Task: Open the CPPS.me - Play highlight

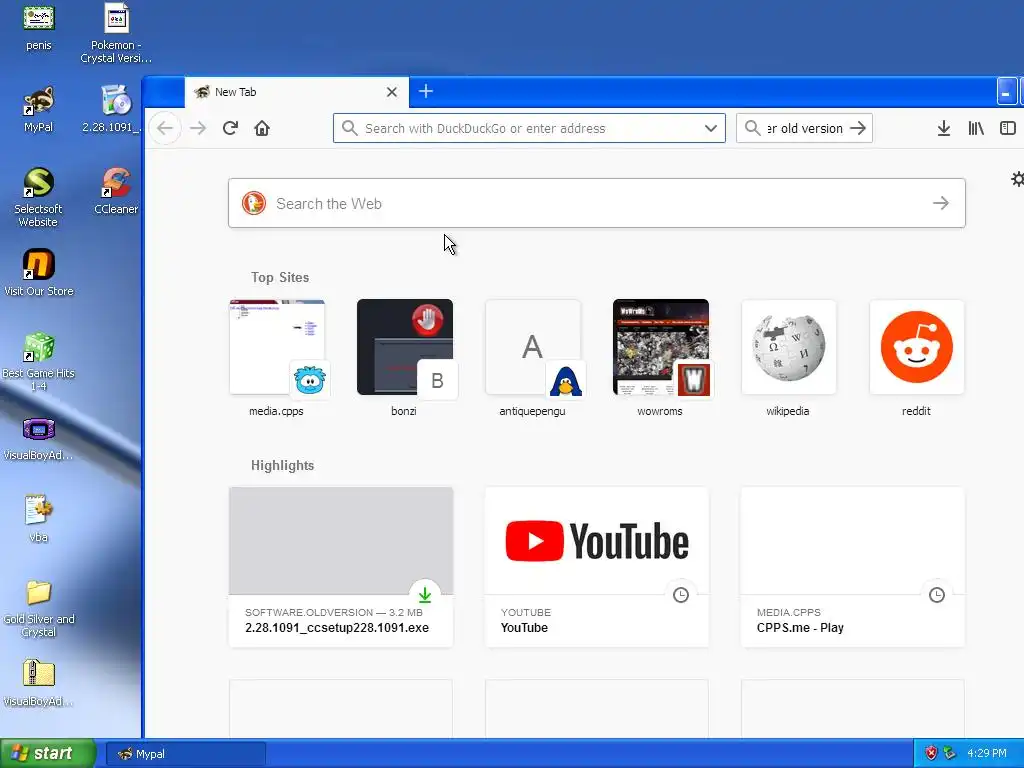Action: coord(853,567)
